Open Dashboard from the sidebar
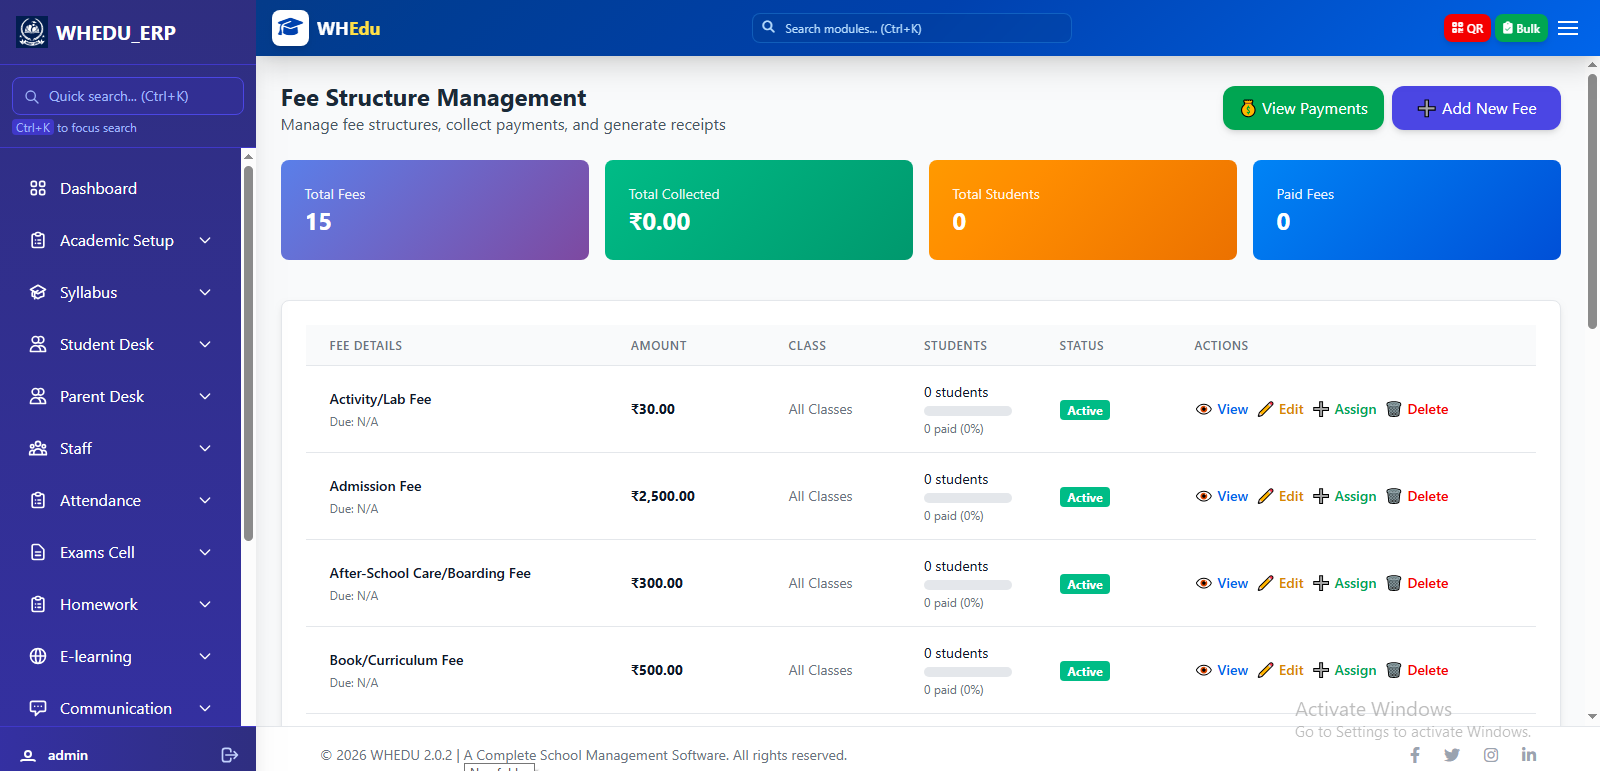Screen dimensions: 1600x771 (98, 188)
